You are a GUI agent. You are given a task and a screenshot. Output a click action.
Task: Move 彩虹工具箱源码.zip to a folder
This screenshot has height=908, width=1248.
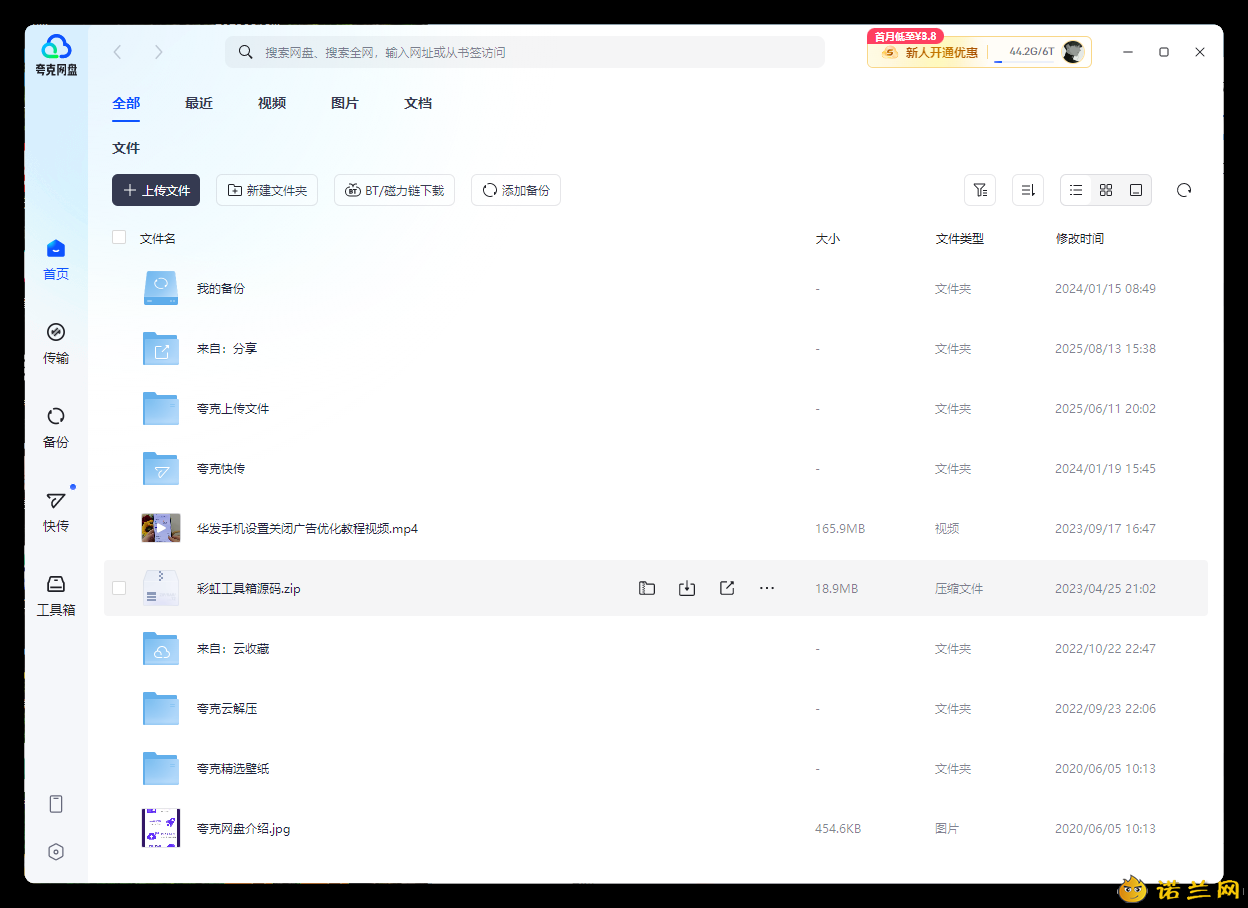(x=647, y=588)
